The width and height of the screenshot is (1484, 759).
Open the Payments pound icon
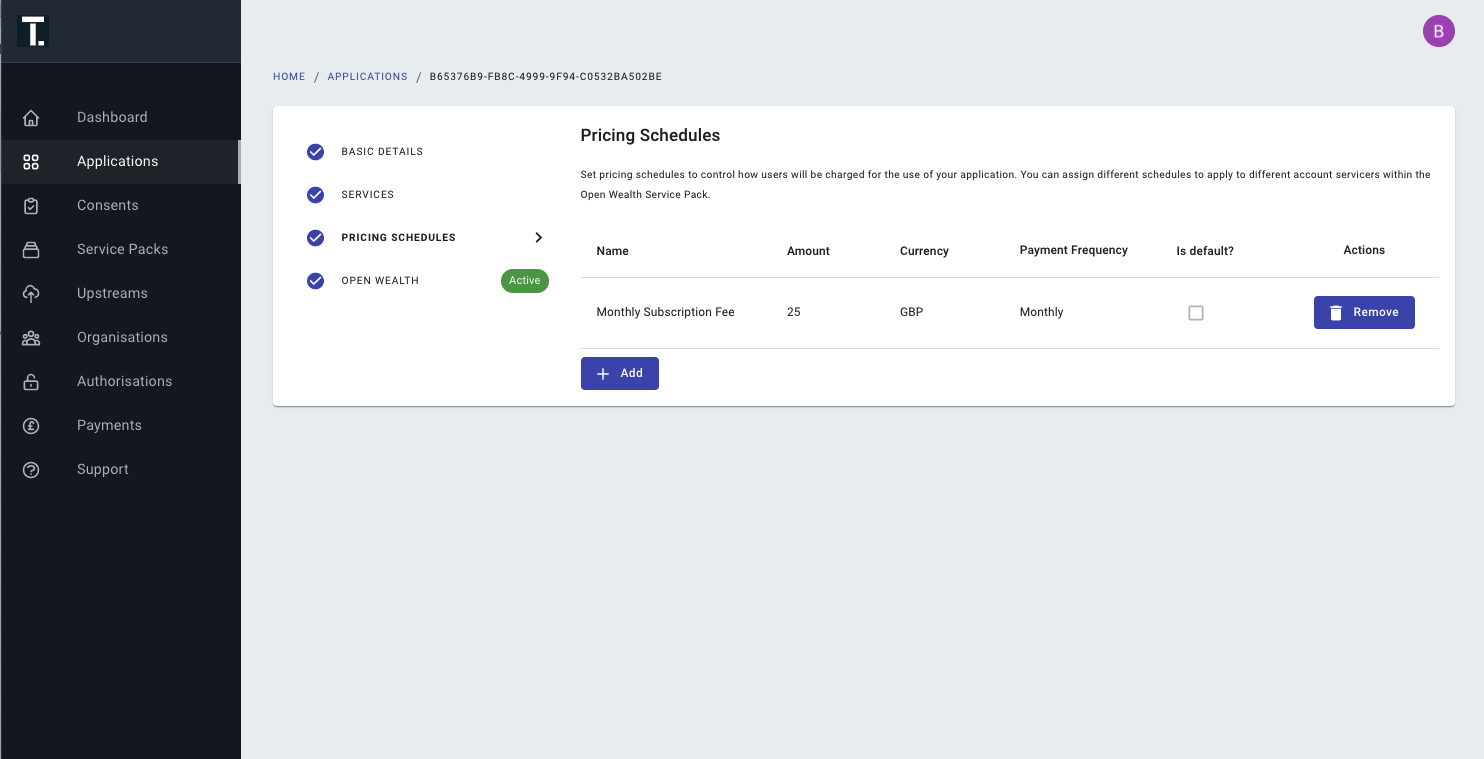31,426
